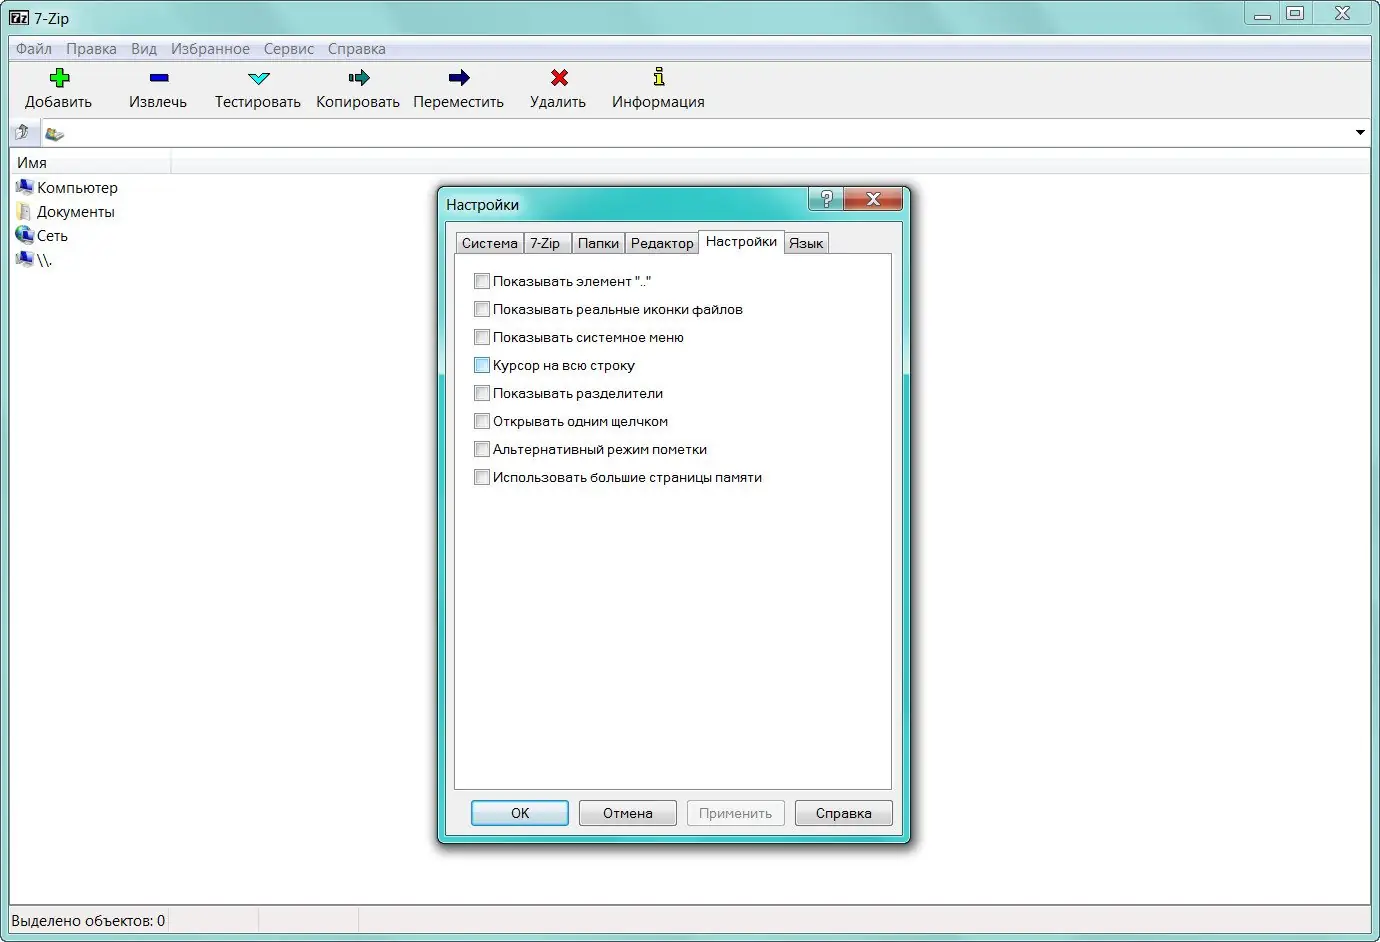1380x942 pixels.
Task: Switch to the Язык tab
Action: point(806,243)
